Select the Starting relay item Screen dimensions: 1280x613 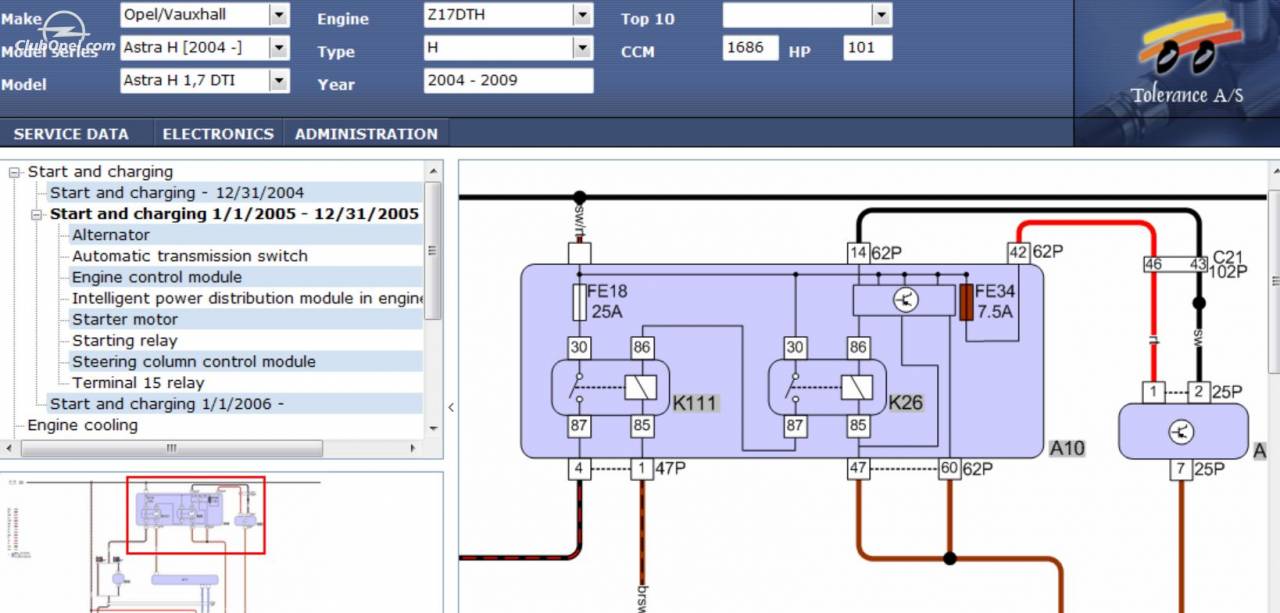coord(124,341)
